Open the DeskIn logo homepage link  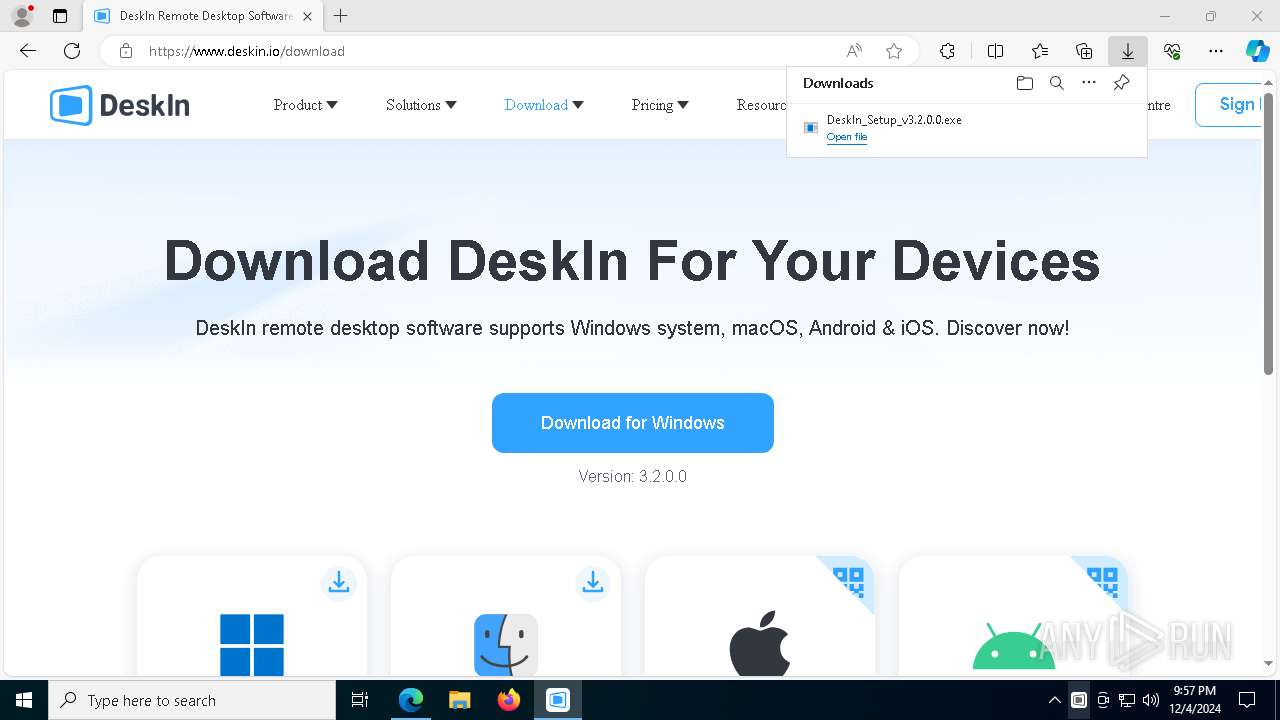coord(120,105)
